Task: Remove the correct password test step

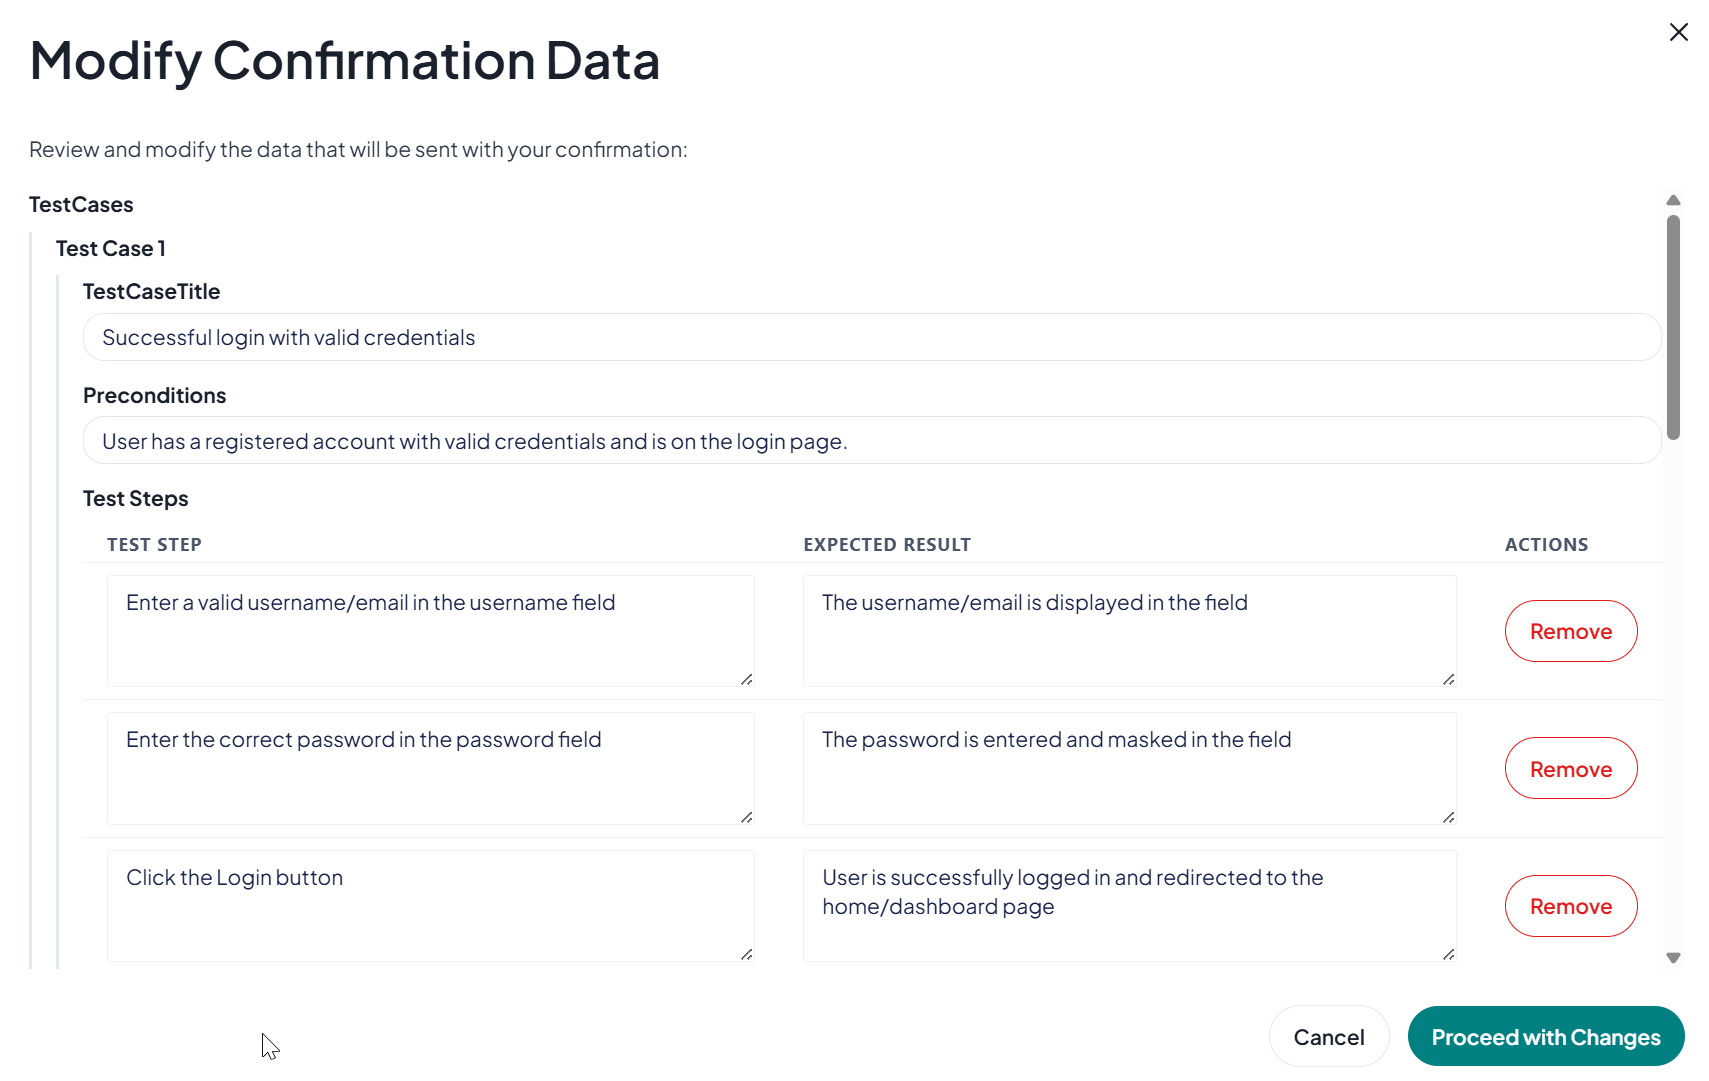Action: tap(1570, 768)
